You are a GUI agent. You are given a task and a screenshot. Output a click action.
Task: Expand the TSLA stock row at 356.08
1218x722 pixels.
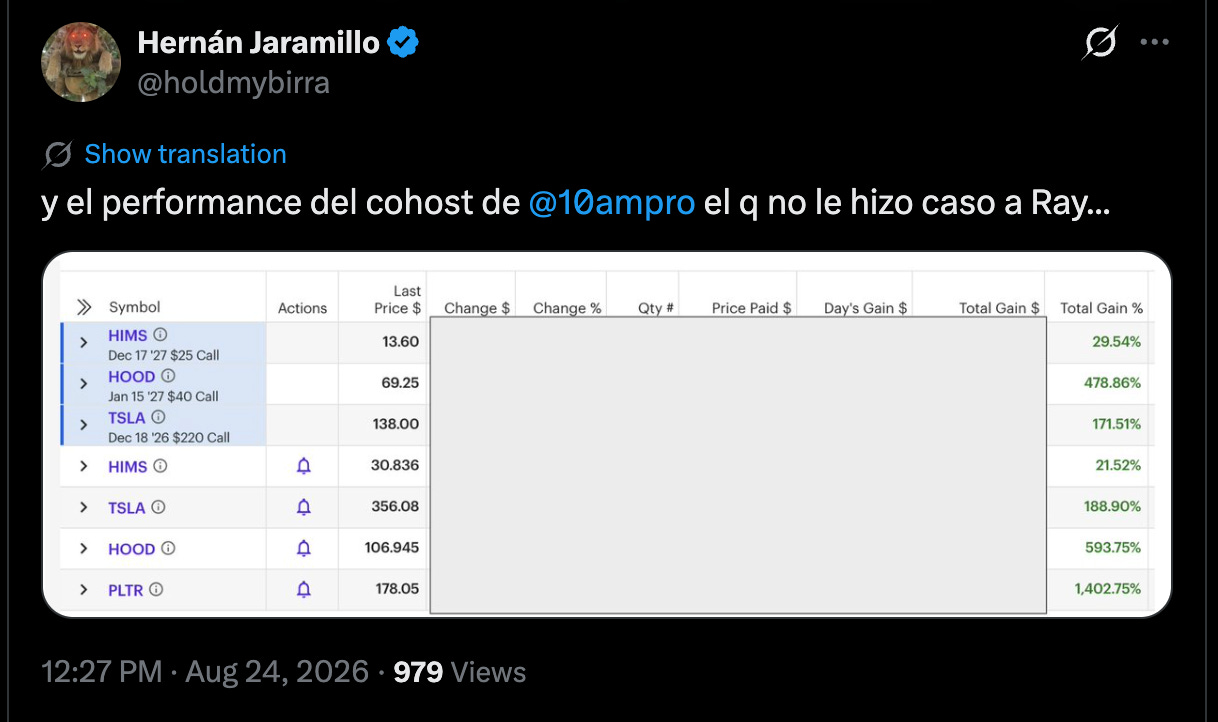point(84,508)
